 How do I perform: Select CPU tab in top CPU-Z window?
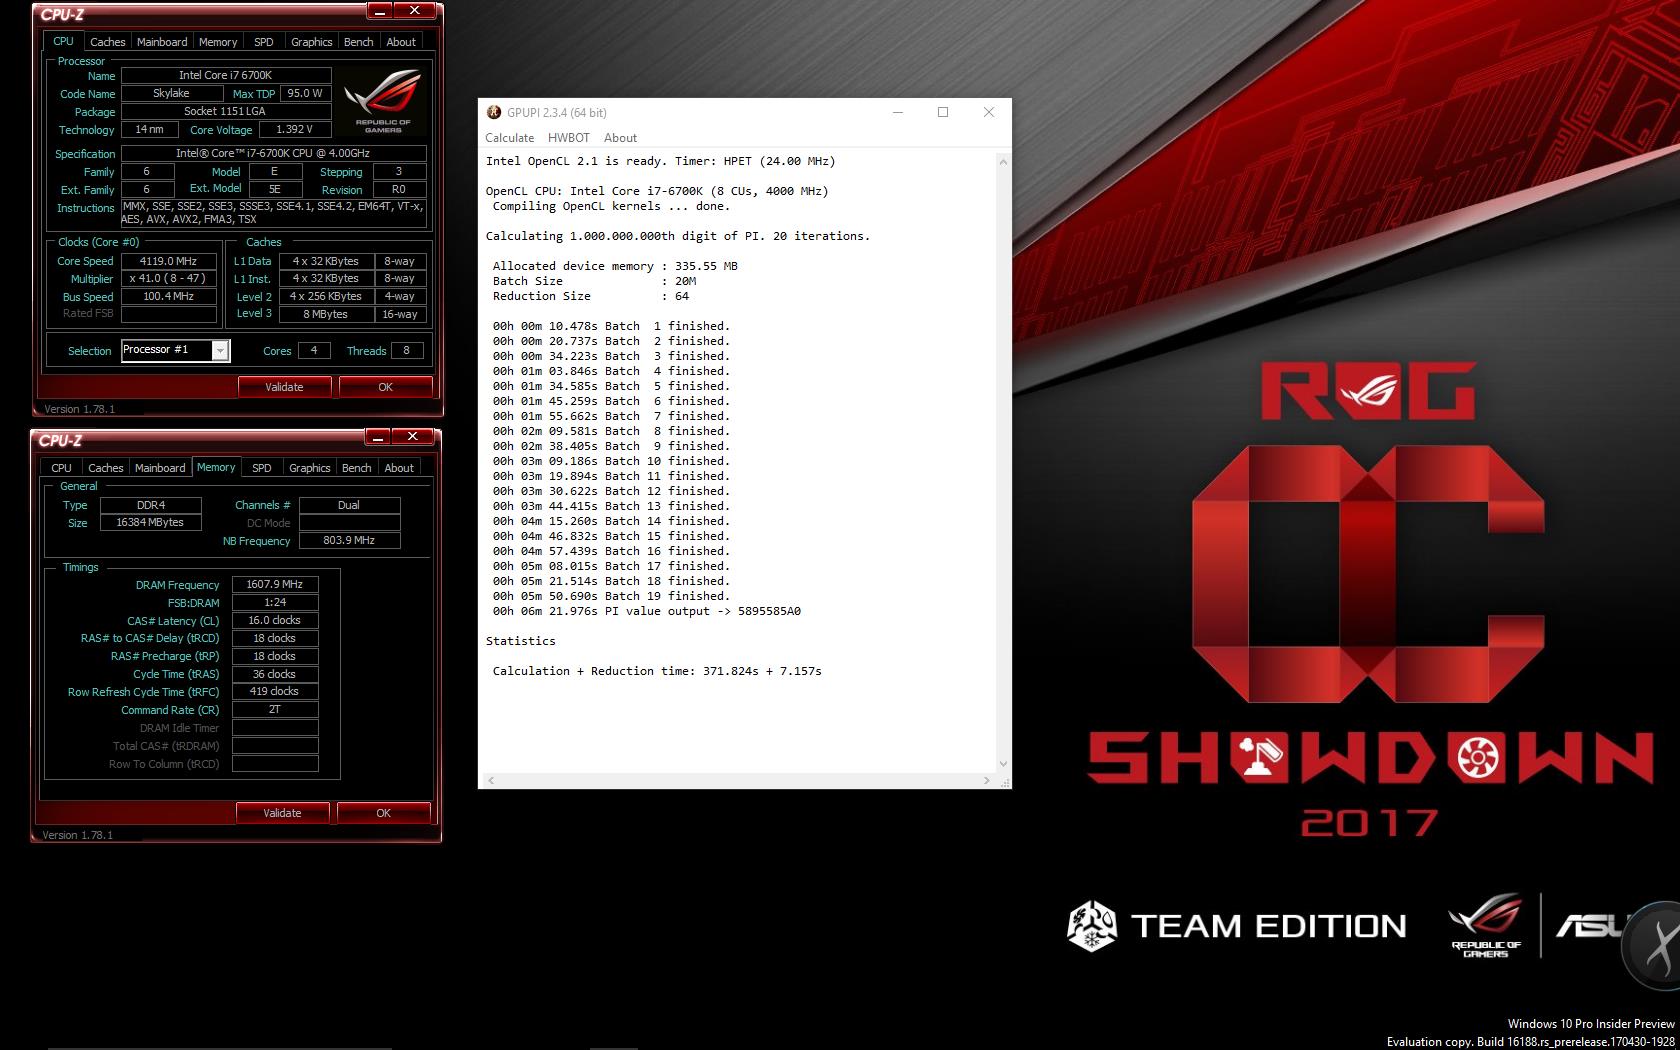pos(63,41)
